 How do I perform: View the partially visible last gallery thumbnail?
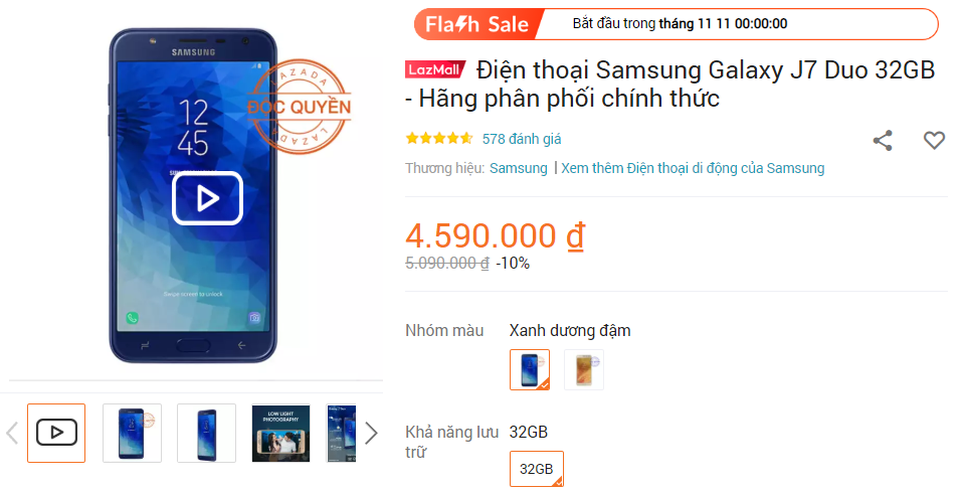[341, 433]
